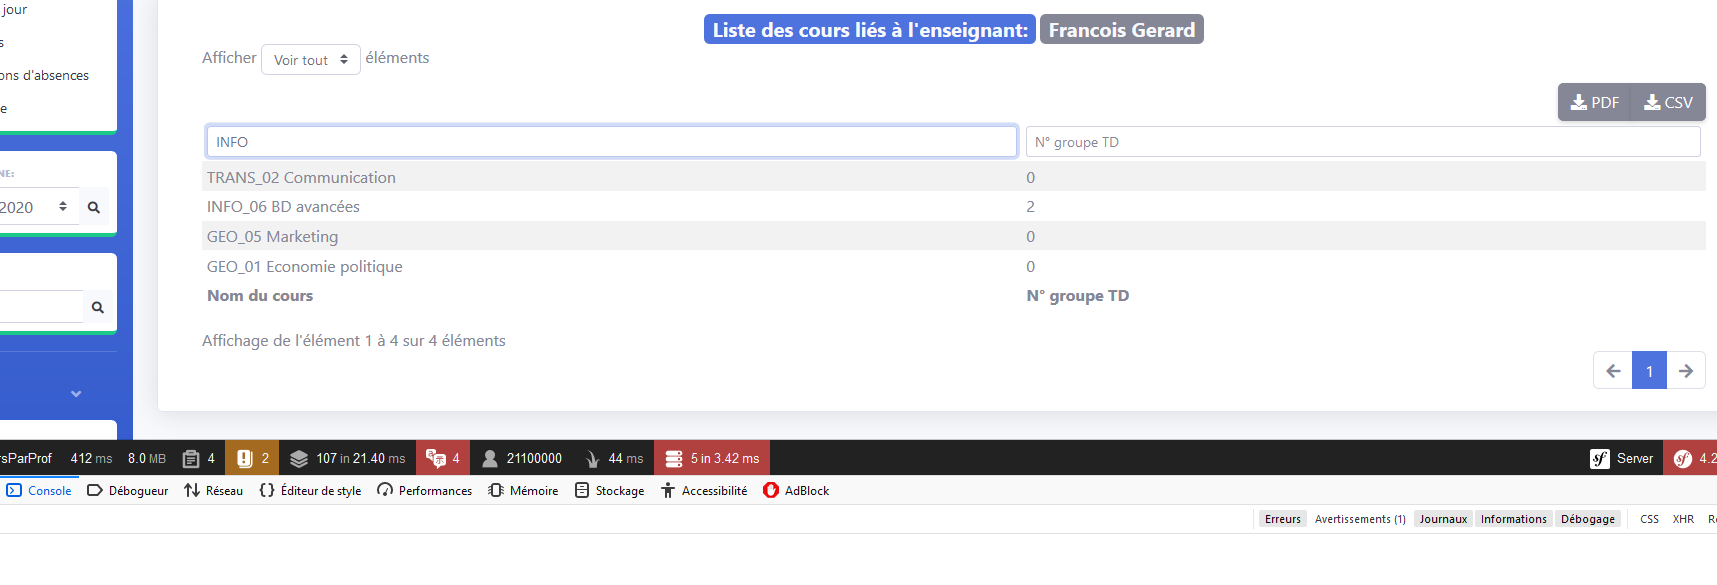Select the GEO_05 Marketing row
This screenshot has height=585, width=1717.
coord(954,236)
